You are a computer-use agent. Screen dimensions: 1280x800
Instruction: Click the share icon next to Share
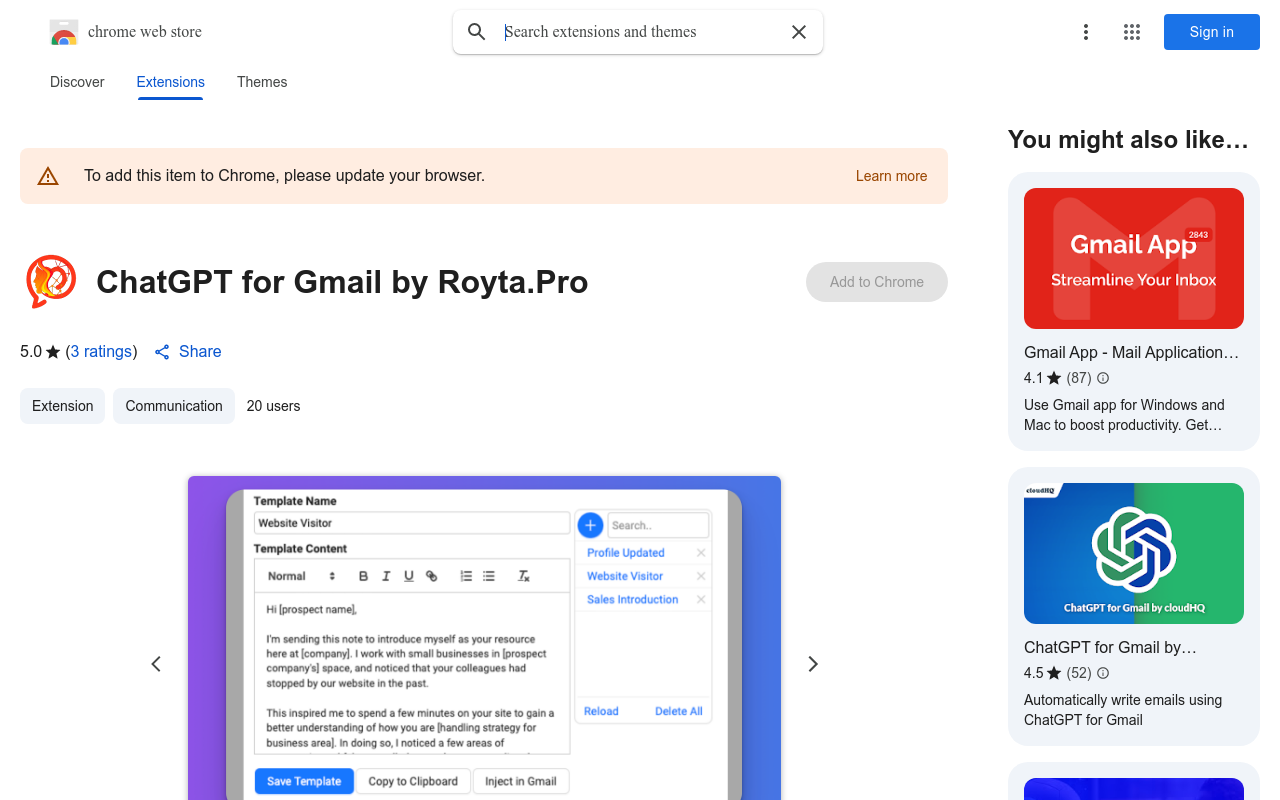pos(162,352)
